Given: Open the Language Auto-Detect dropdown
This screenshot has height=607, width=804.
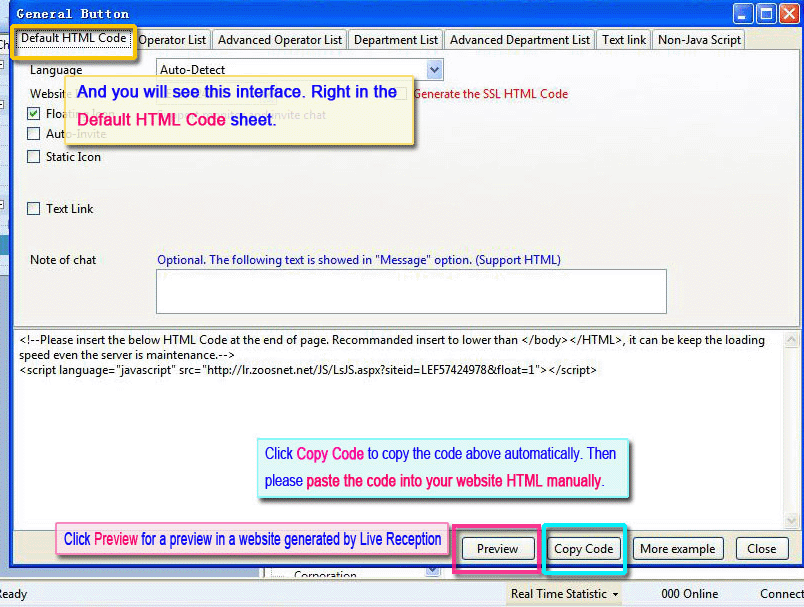Looking at the screenshot, I should tap(434, 69).
